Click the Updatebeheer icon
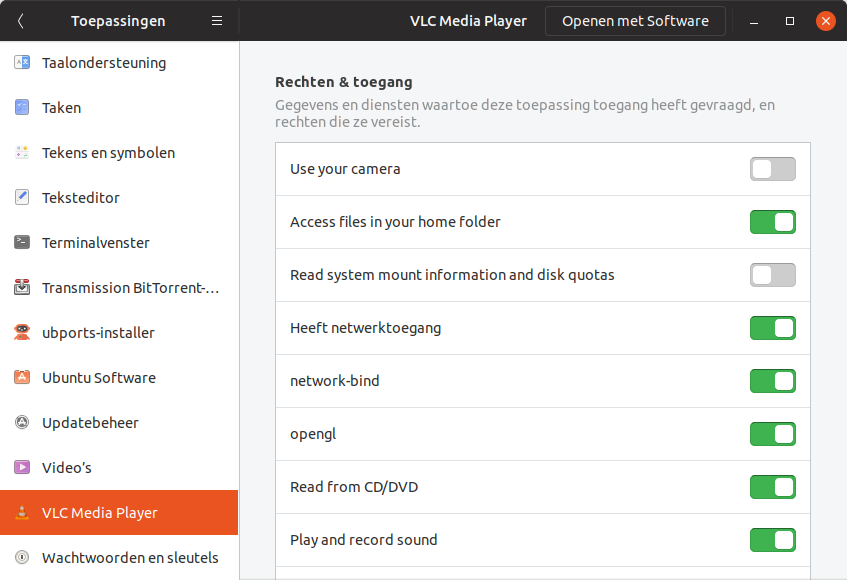This screenshot has width=847, height=580. [x=22, y=423]
